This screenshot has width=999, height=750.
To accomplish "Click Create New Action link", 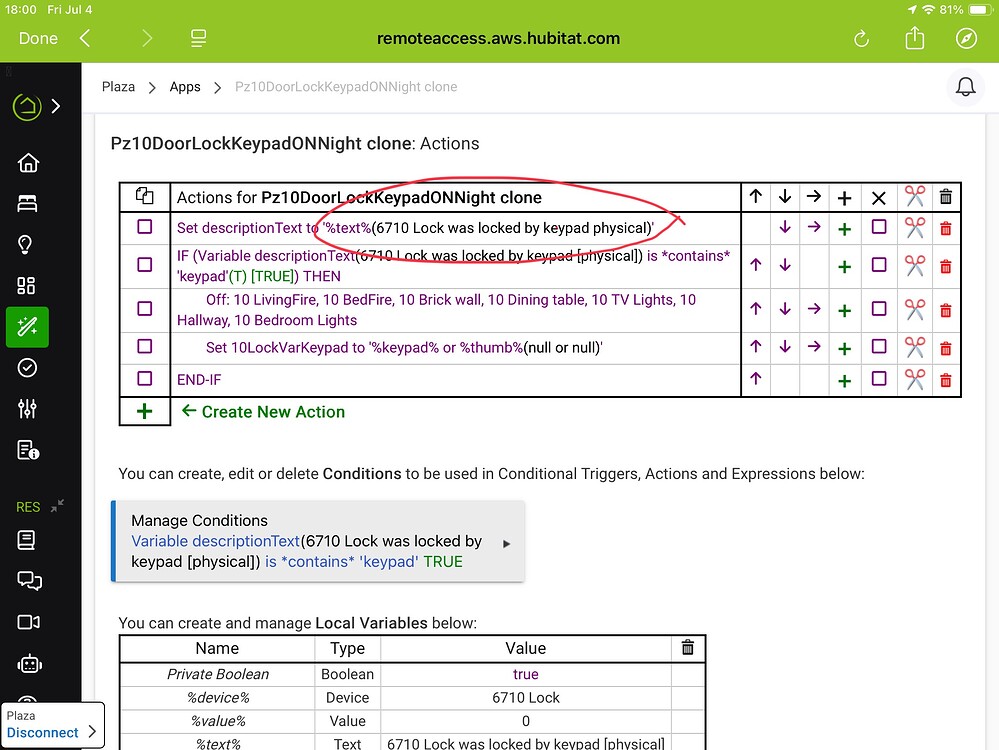I will coord(272,412).
